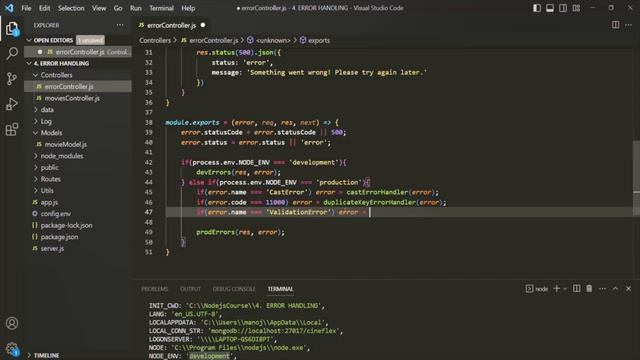640x360 pixels.
Task: Maximize the panel with the up chevron
Action: pos(616,289)
